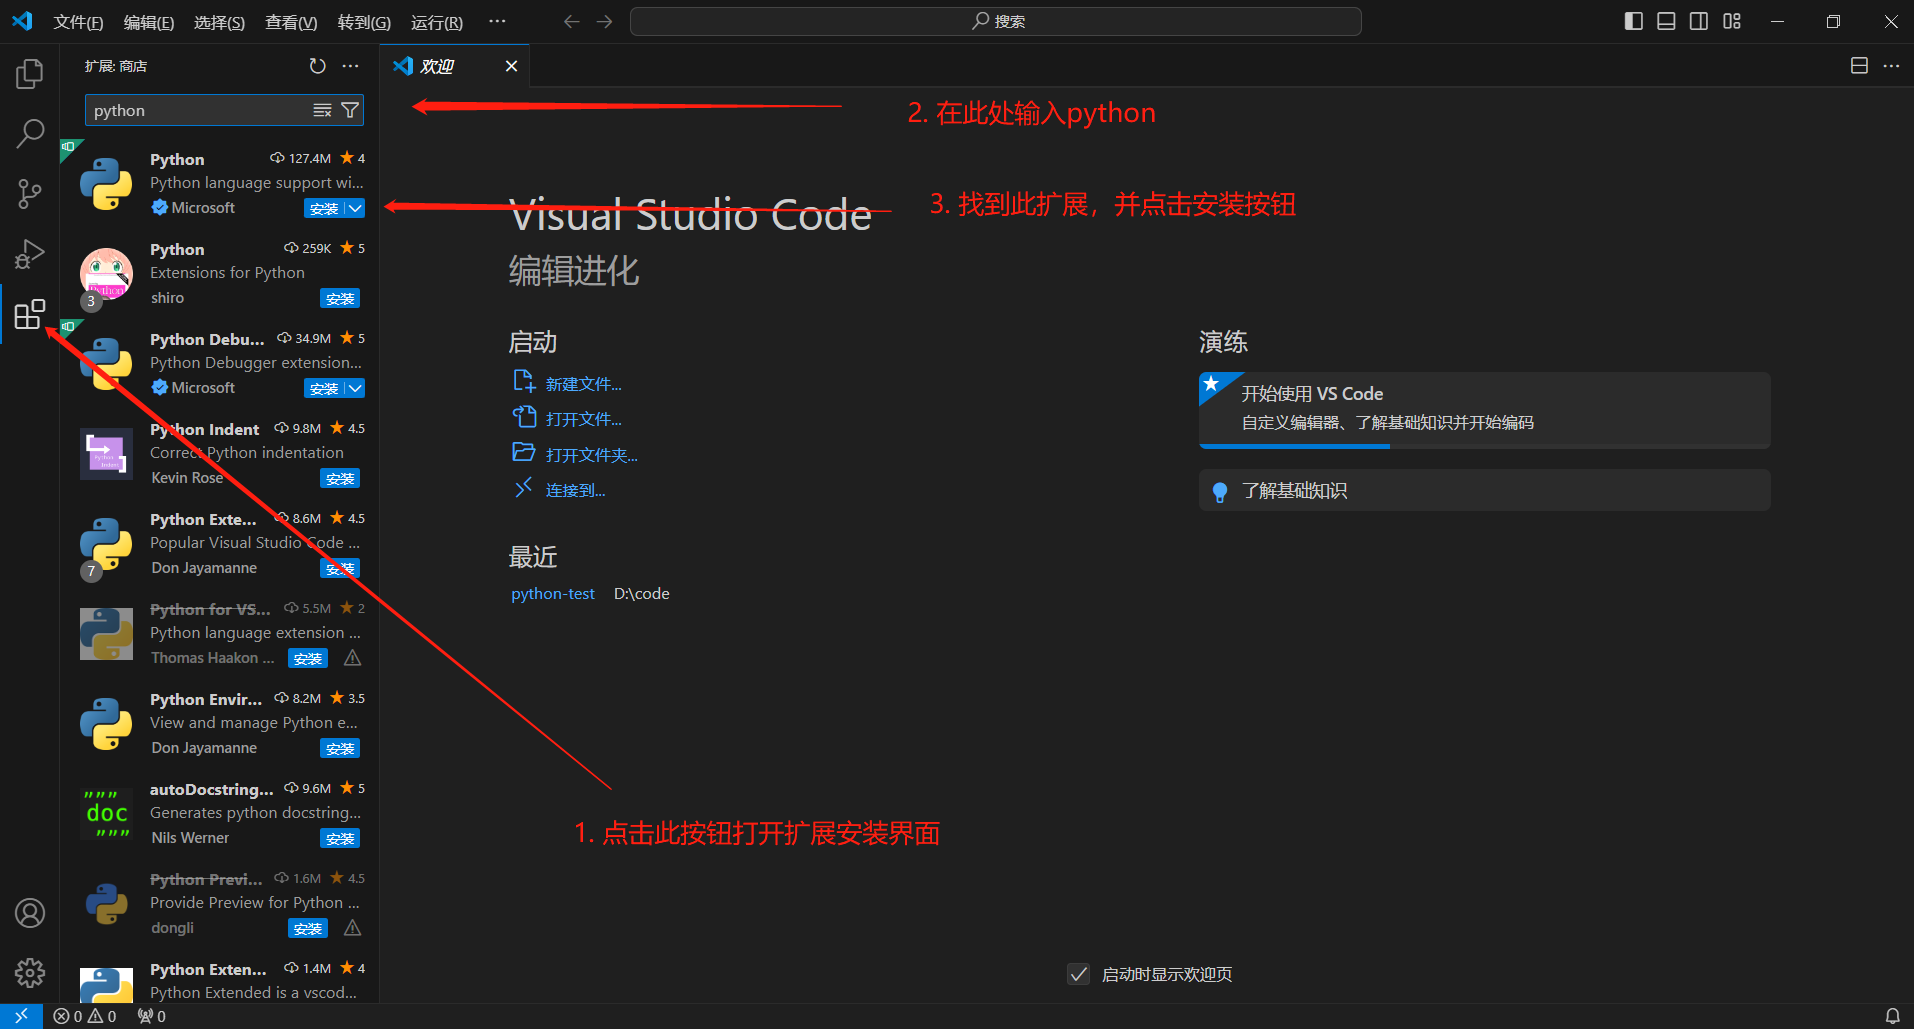Screen dimensions: 1914x1029
Task: Open the learn fundamentals walkthrough
Action: pyautogui.click(x=1484, y=490)
